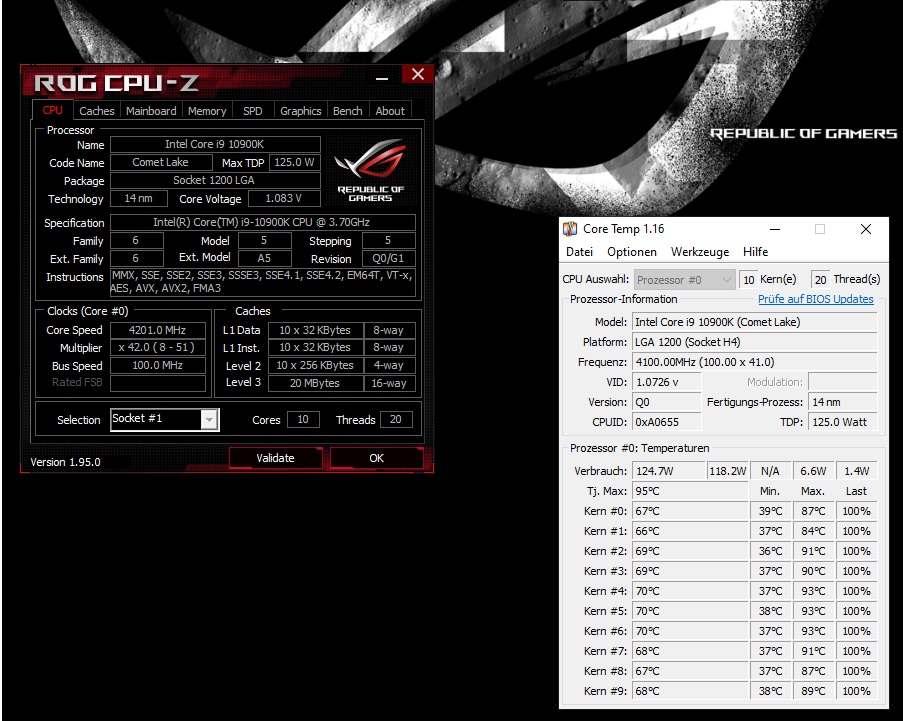The height and width of the screenshot is (721, 903).
Task: Click Version 1.95.0 text in CPU-Z
Action: (65, 462)
